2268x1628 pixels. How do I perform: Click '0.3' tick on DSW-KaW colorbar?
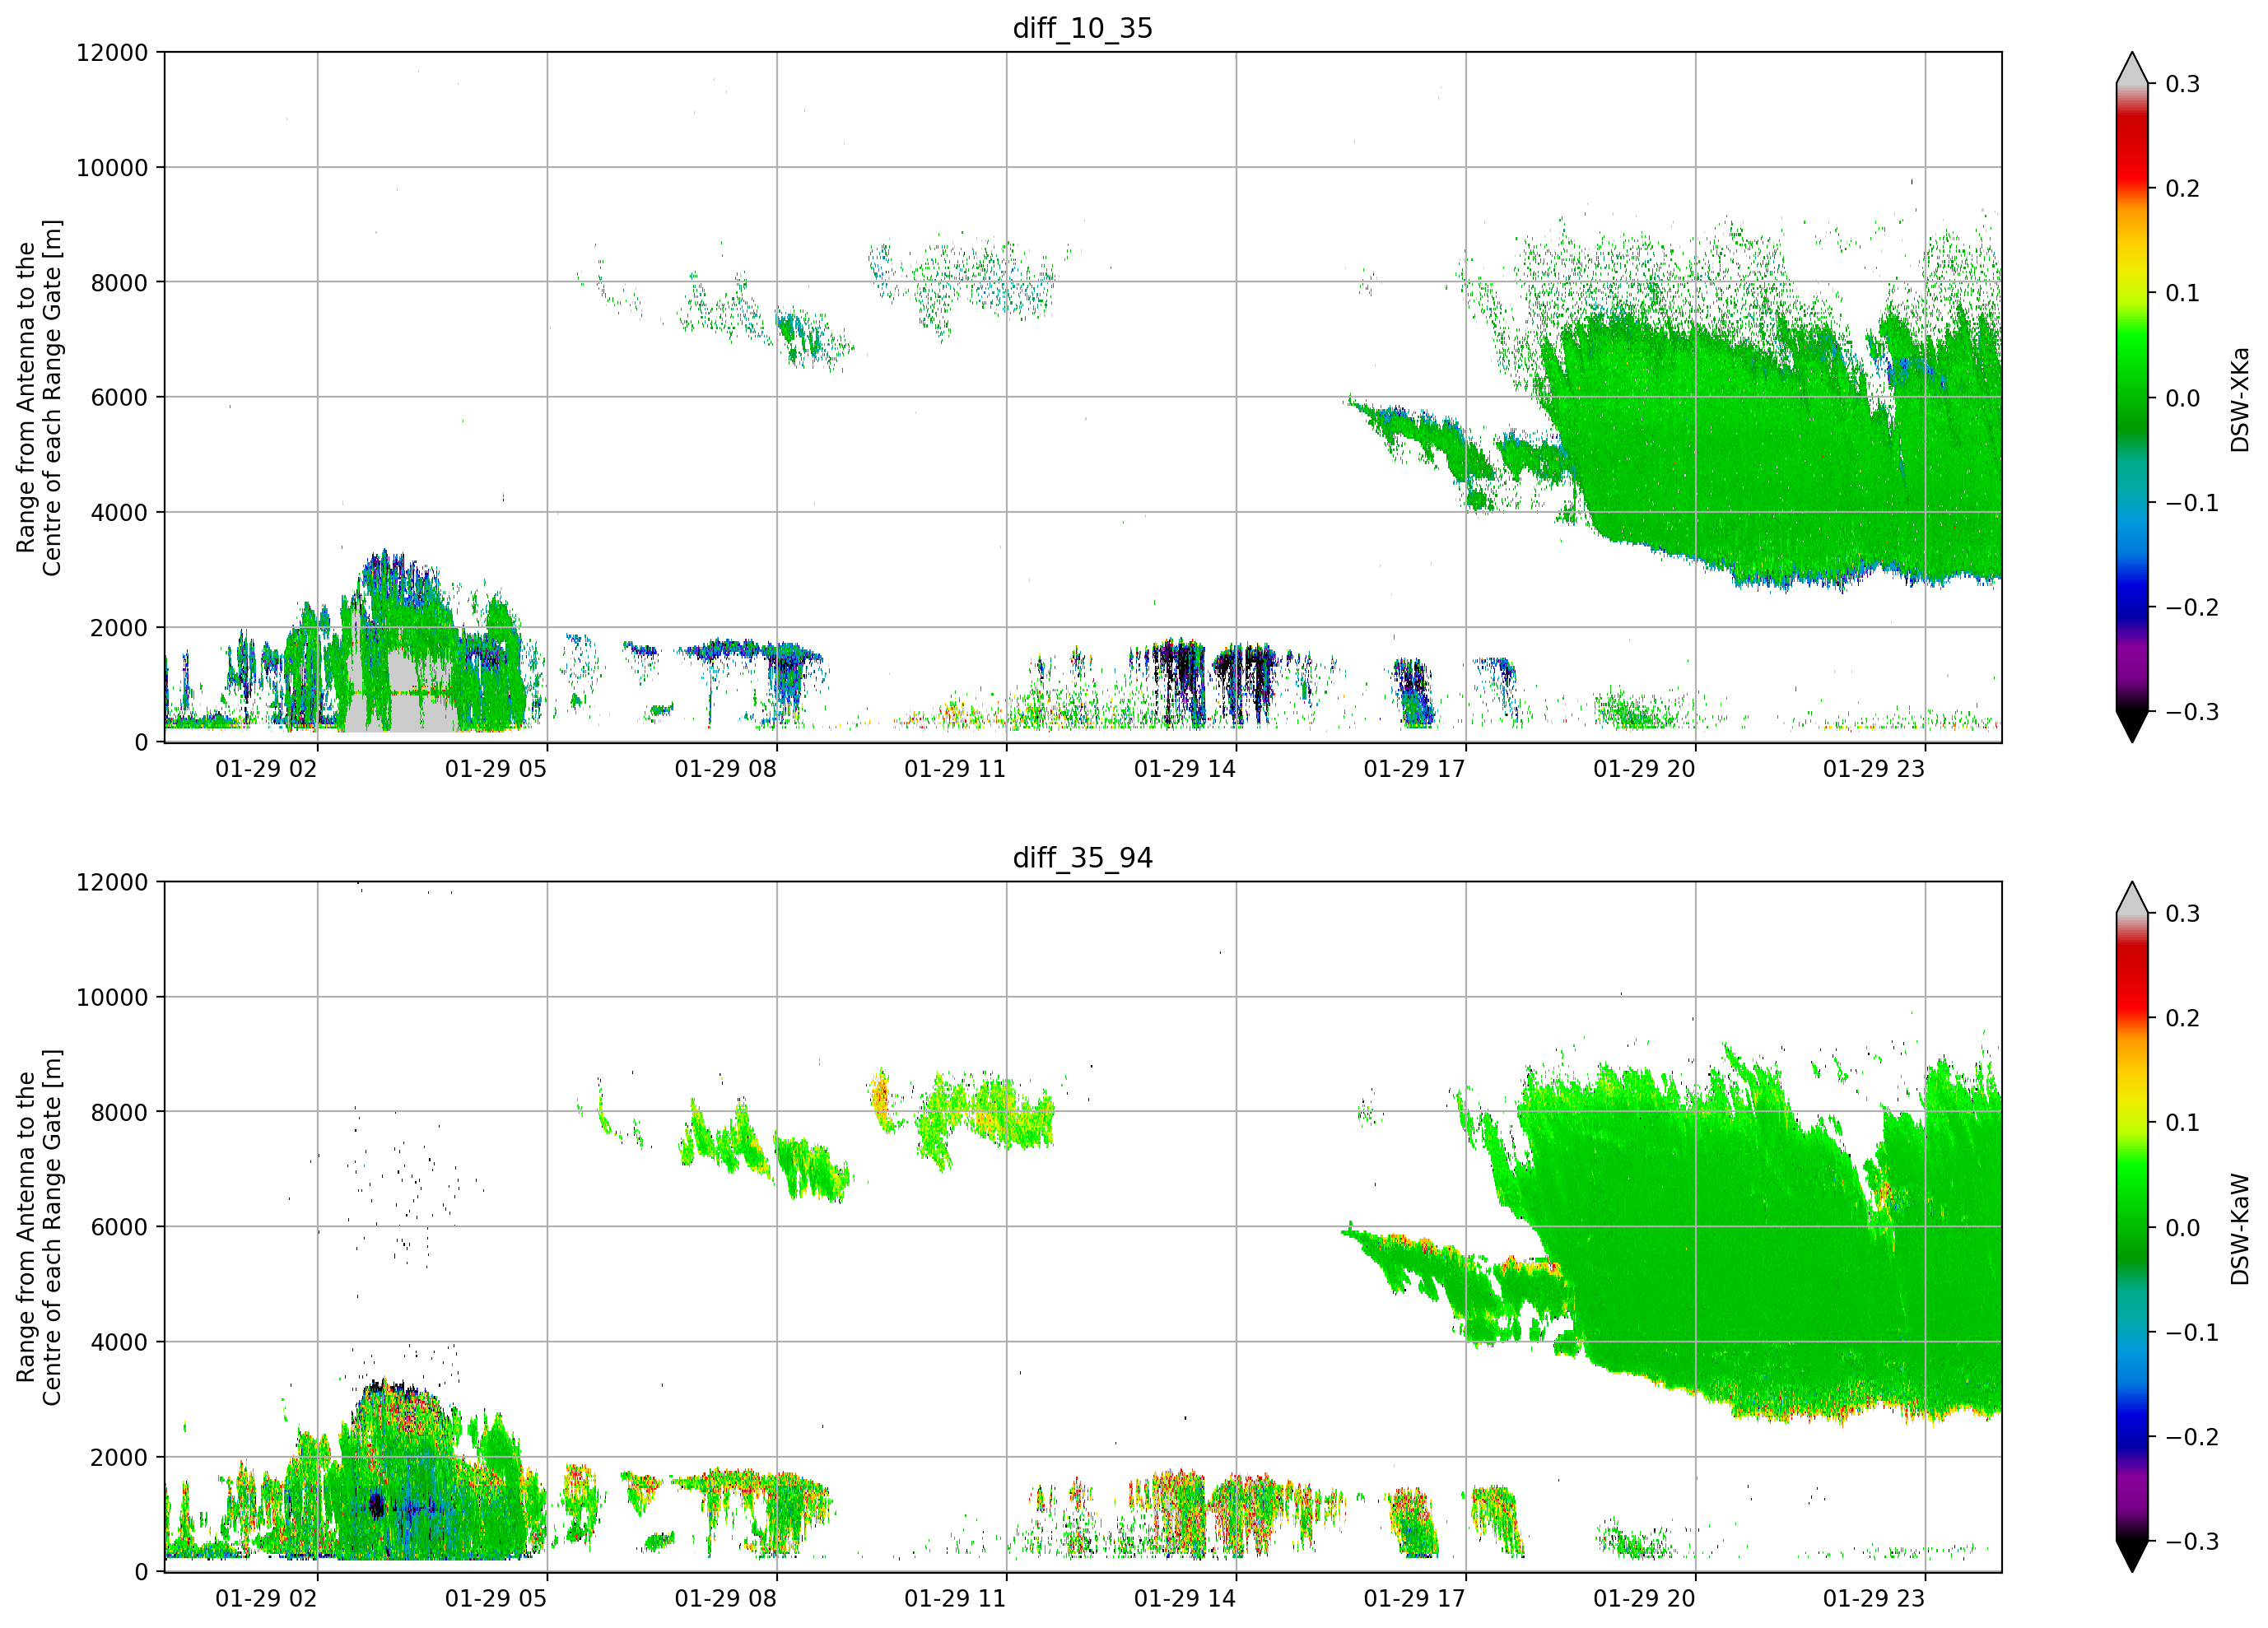pos(2183,914)
